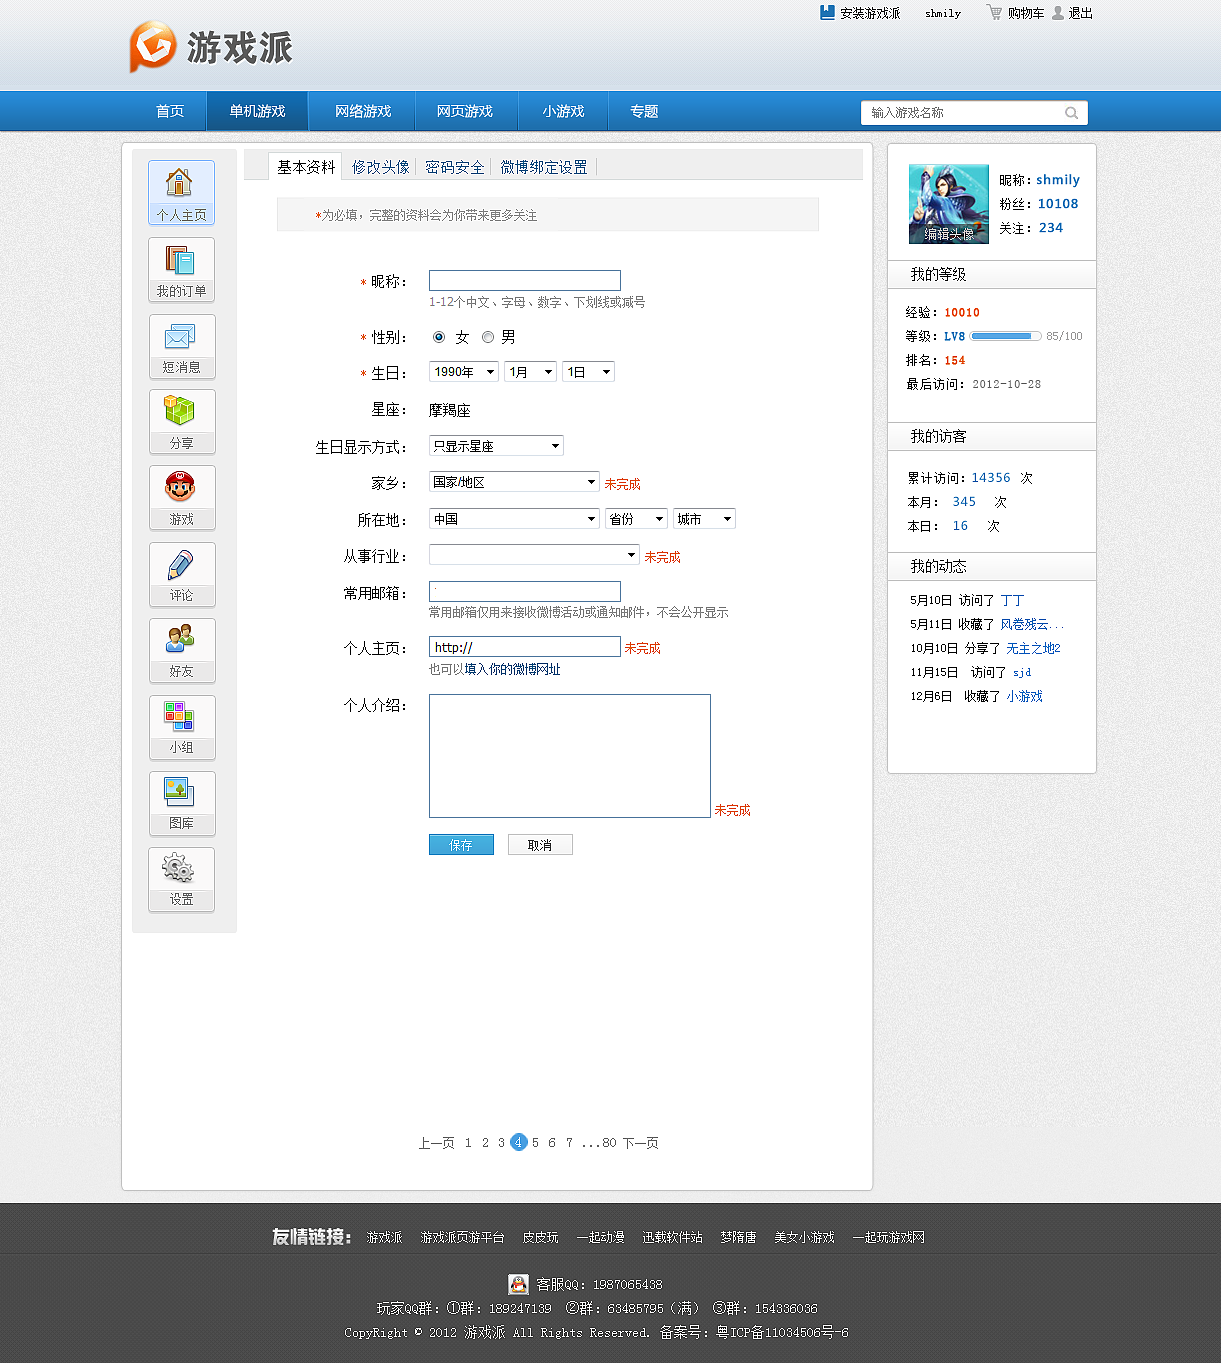Go to 下一页 in pagination

[640, 1143]
